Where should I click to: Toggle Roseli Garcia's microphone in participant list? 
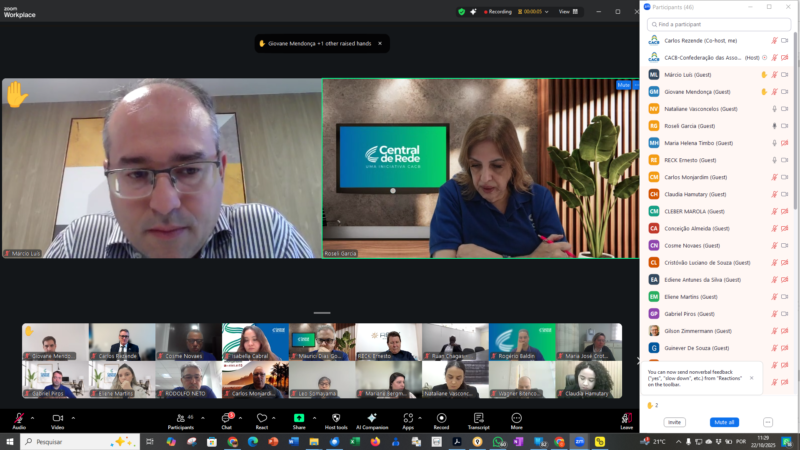click(774, 126)
